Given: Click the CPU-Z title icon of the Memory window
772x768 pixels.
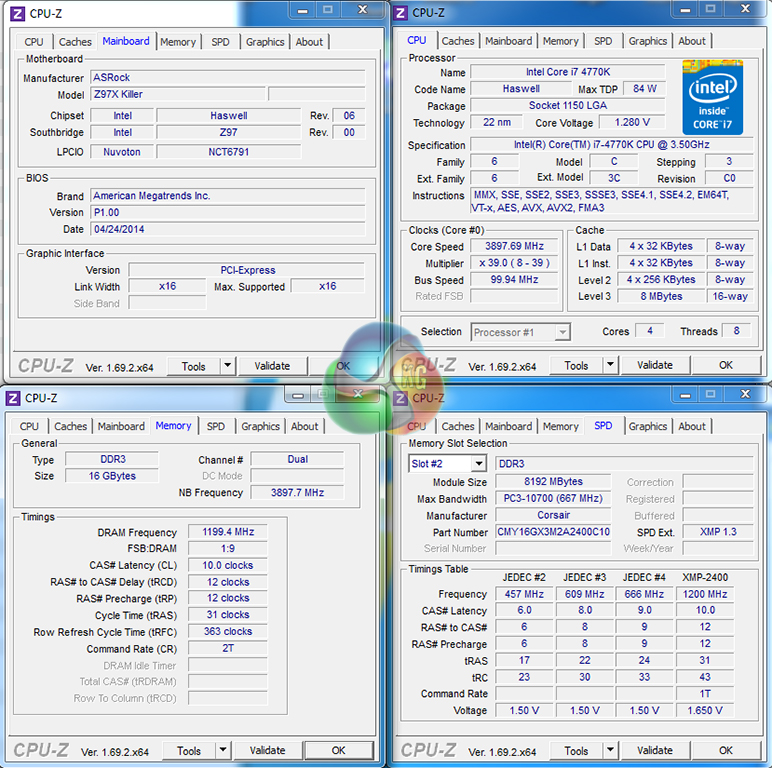Looking at the screenshot, I should 13,397.
